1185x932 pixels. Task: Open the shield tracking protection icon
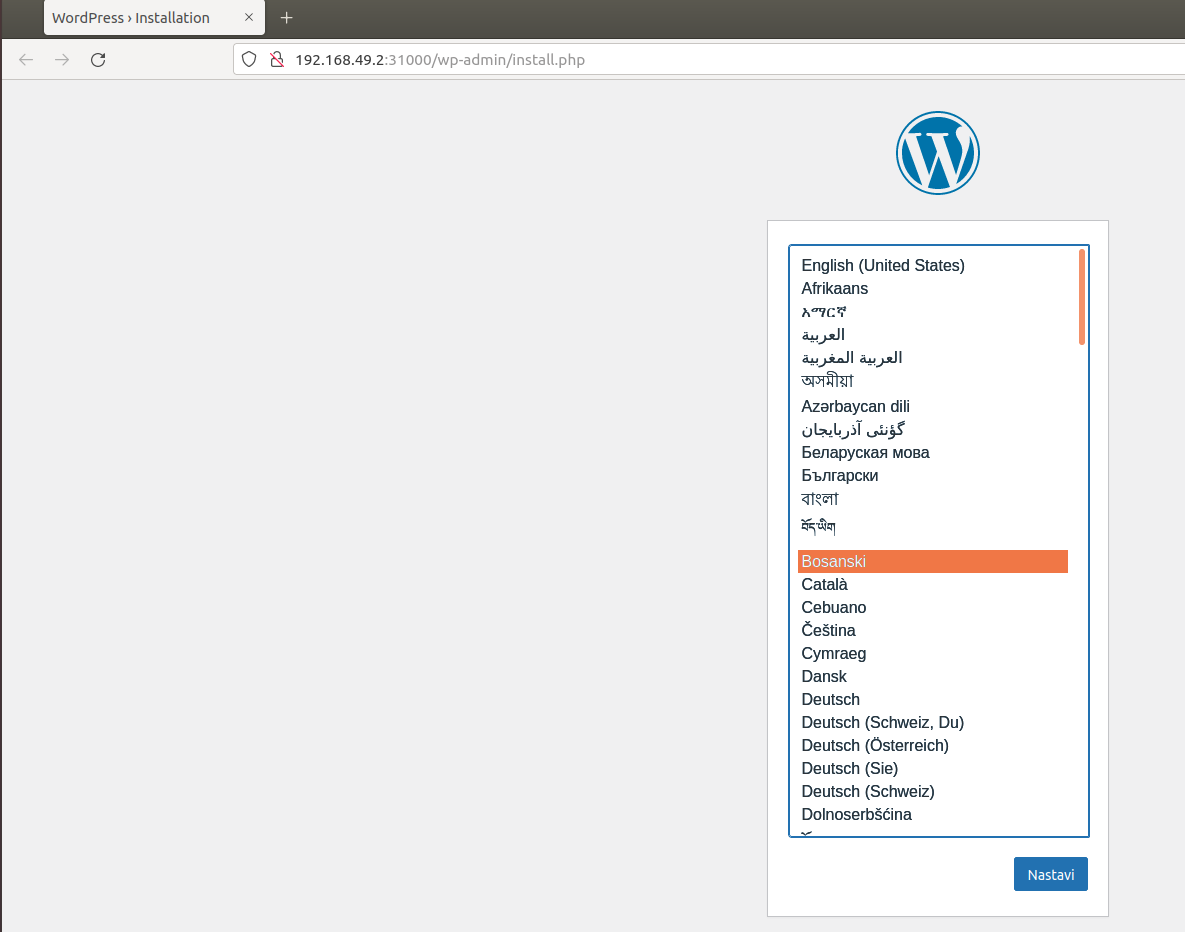tap(249, 60)
